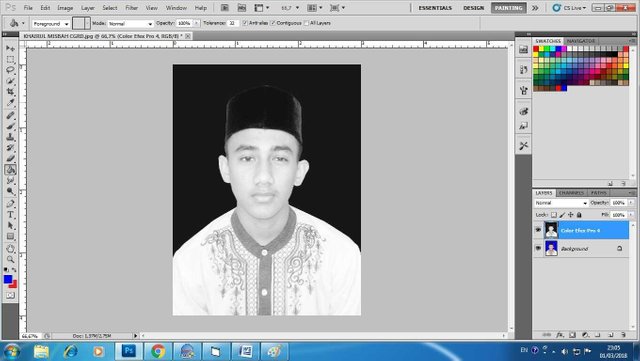Open the Image menu
Image resolution: width=640 pixels, height=361 pixels.
[x=65, y=8]
